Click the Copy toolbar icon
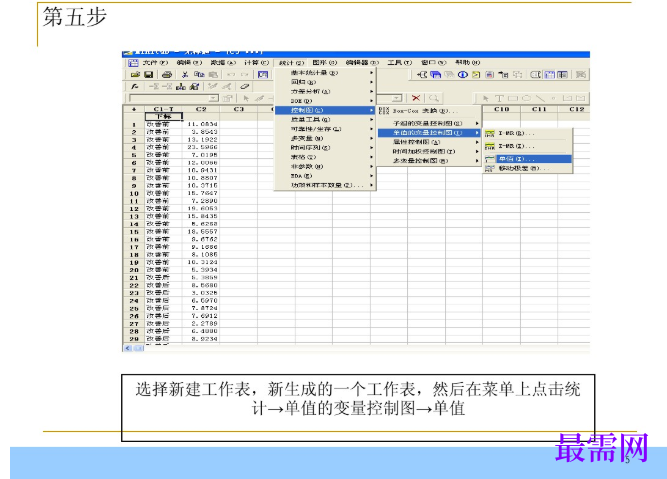The height and width of the screenshot is (479, 667). pyautogui.click(x=199, y=74)
